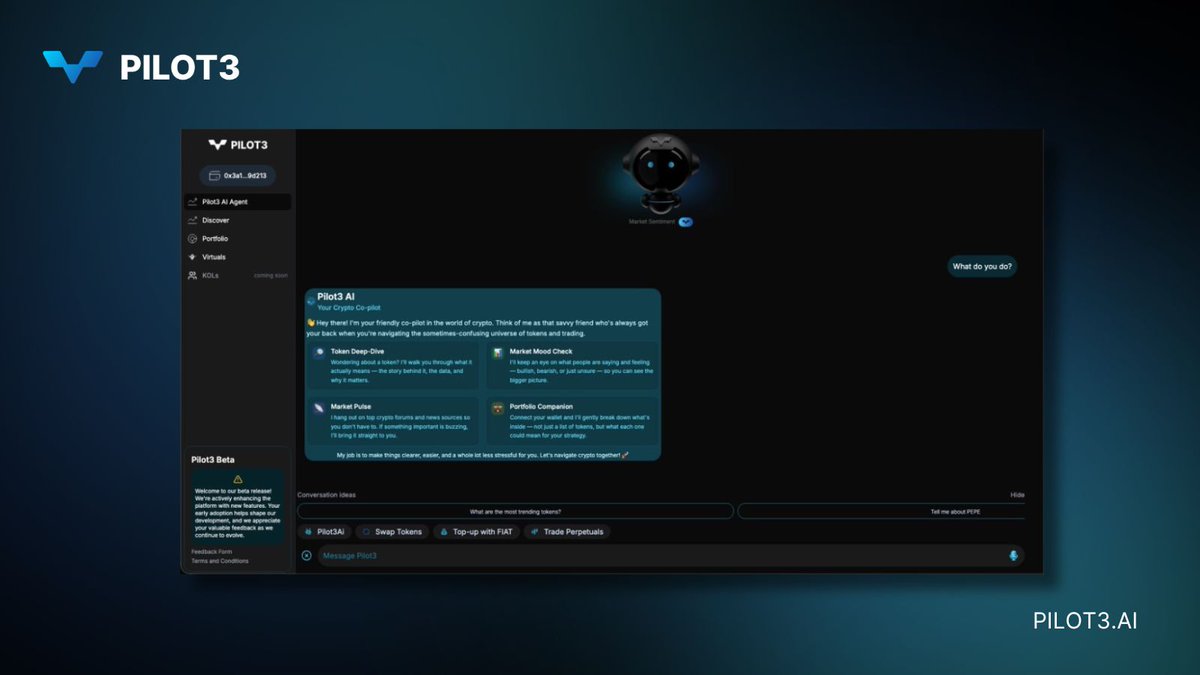Go to the Portfolio sidebar item
Screen dimensions: 1200x675
[x=238, y=239]
